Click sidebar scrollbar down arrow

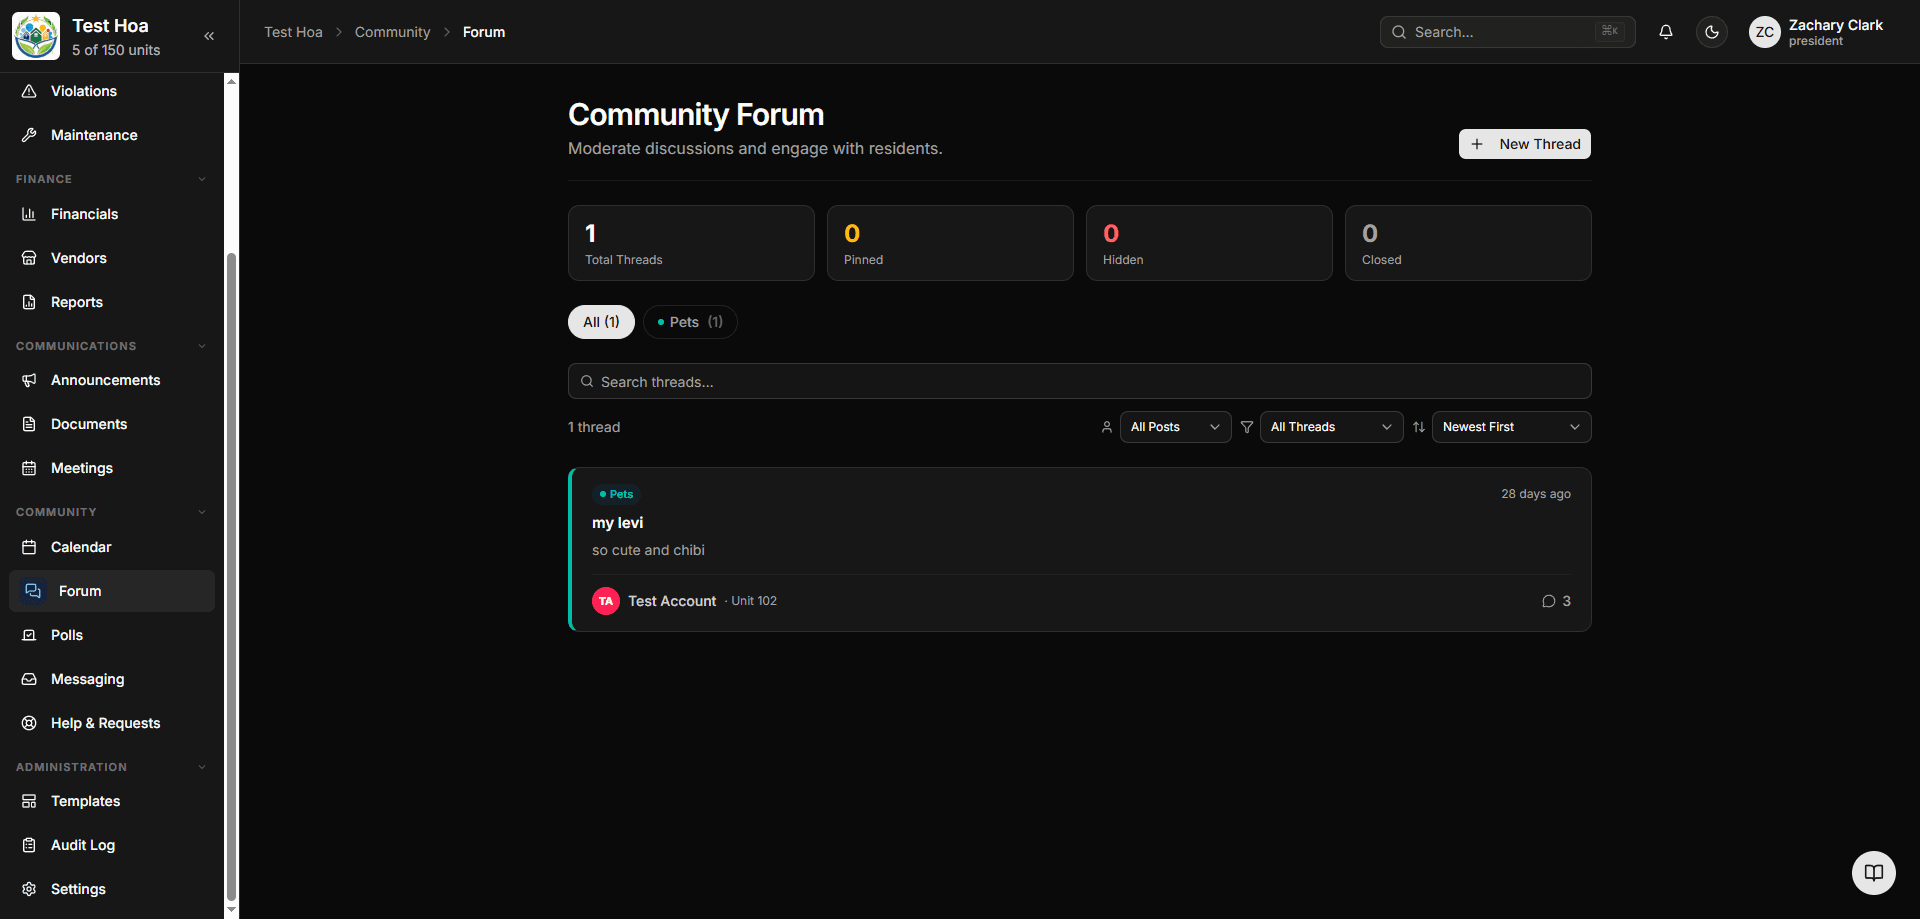coord(232,911)
